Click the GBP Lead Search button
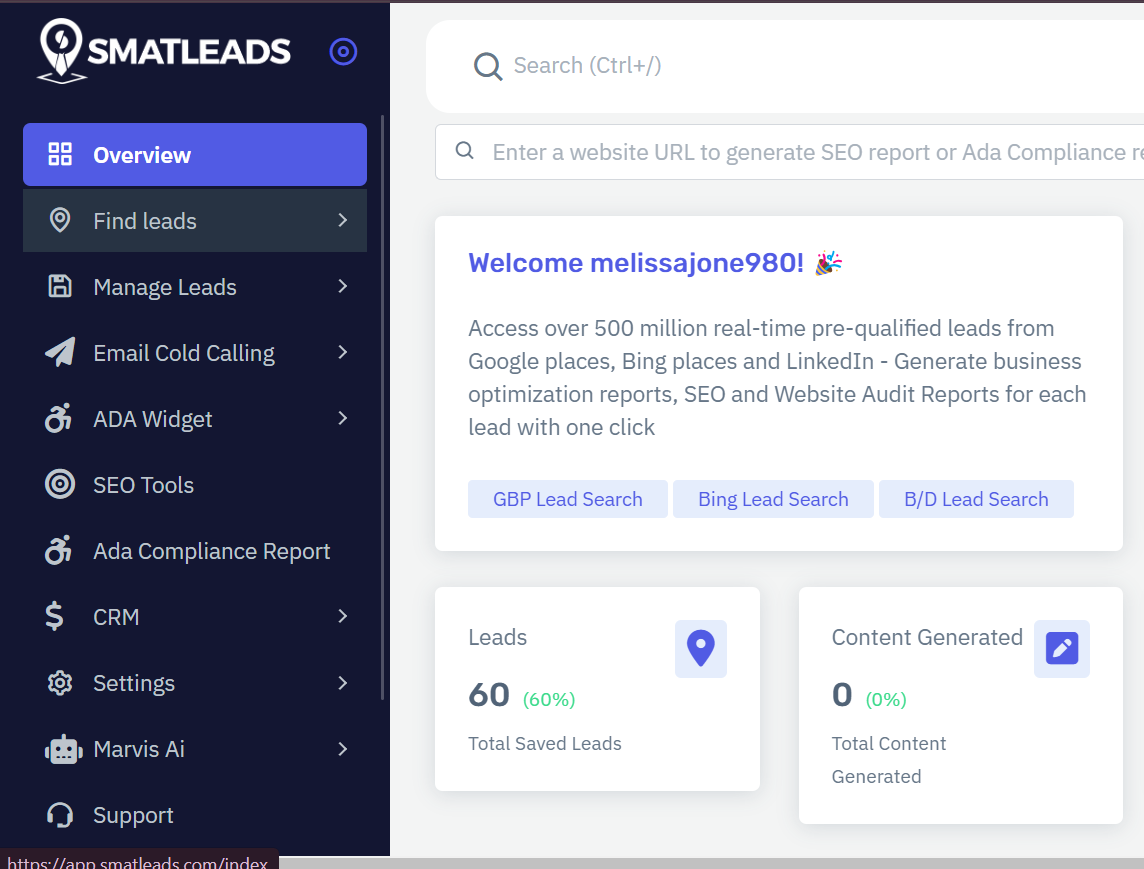The image size is (1144, 869). (567, 499)
